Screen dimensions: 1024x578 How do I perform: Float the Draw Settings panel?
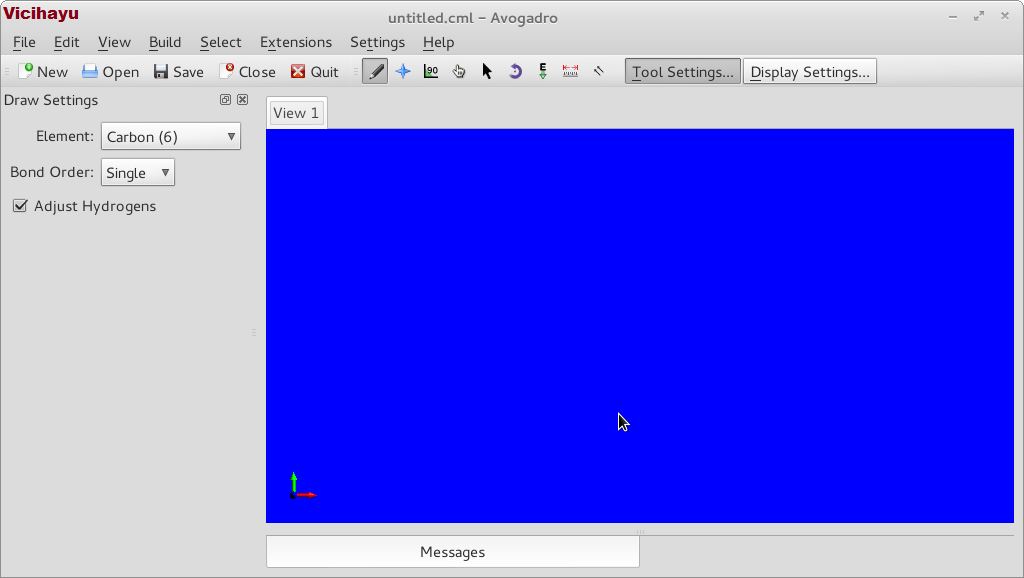pyautogui.click(x=225, y=99)
